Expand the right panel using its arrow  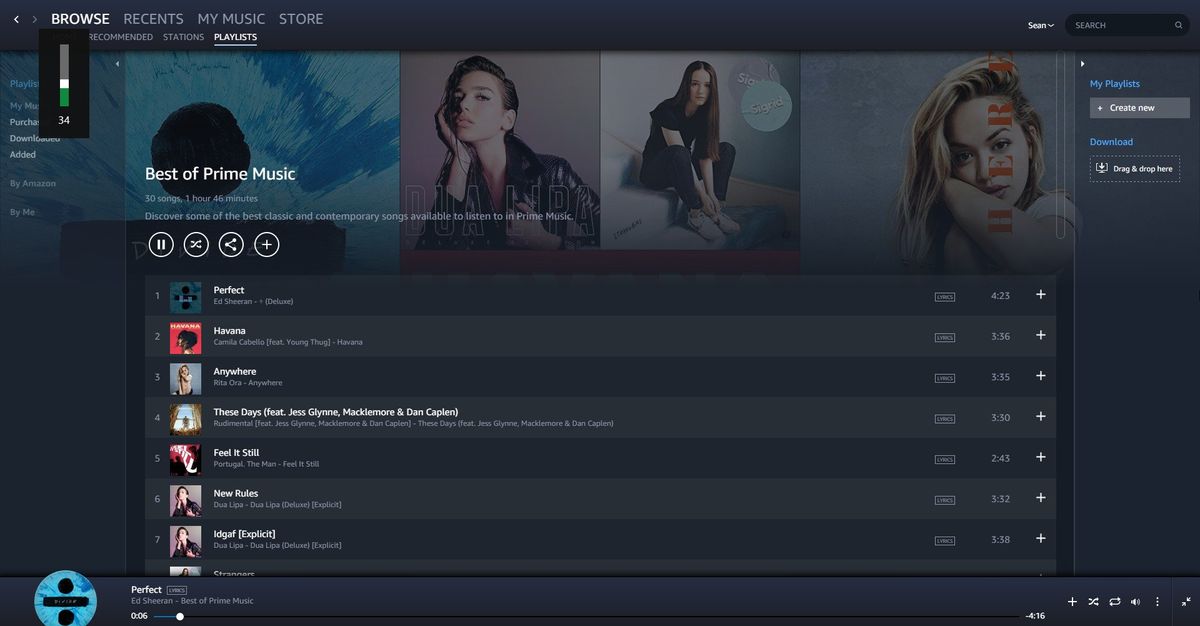point(1083,62)
